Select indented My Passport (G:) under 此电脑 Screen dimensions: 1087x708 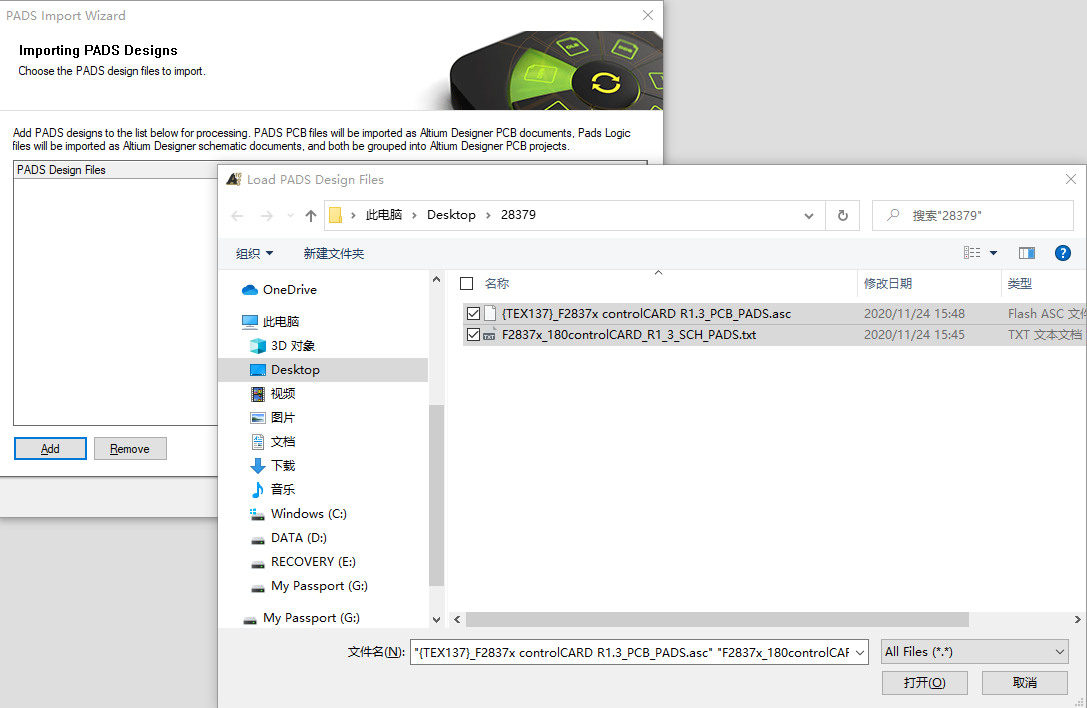click(x=319, y=586)
